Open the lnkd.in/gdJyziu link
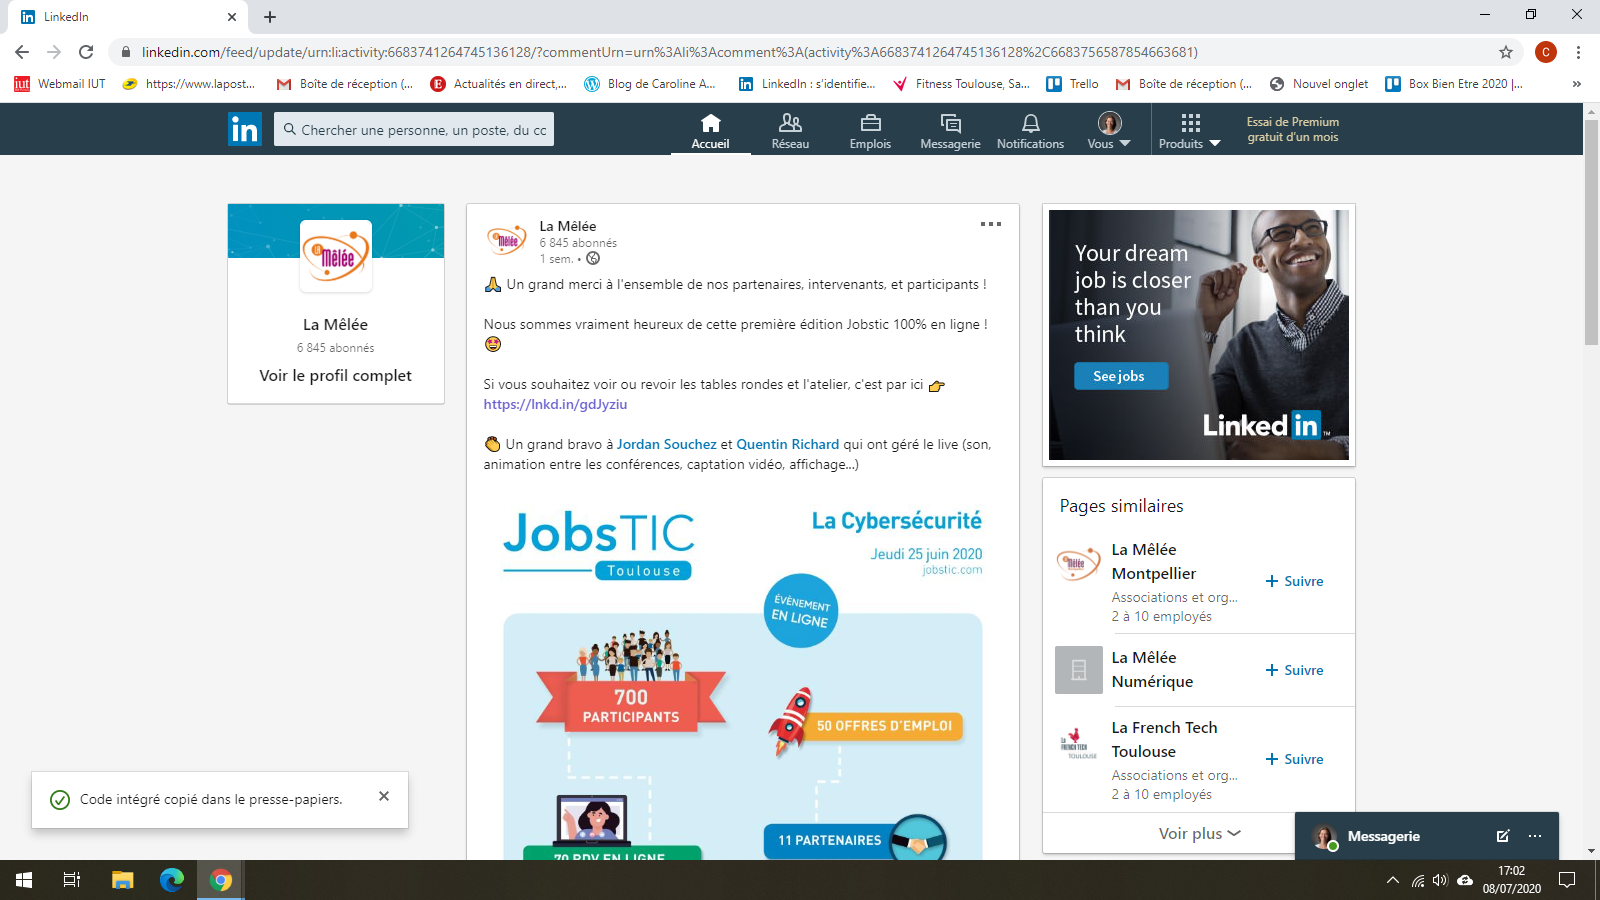Viewport: 1600px width, 900px height. [555, 404]
